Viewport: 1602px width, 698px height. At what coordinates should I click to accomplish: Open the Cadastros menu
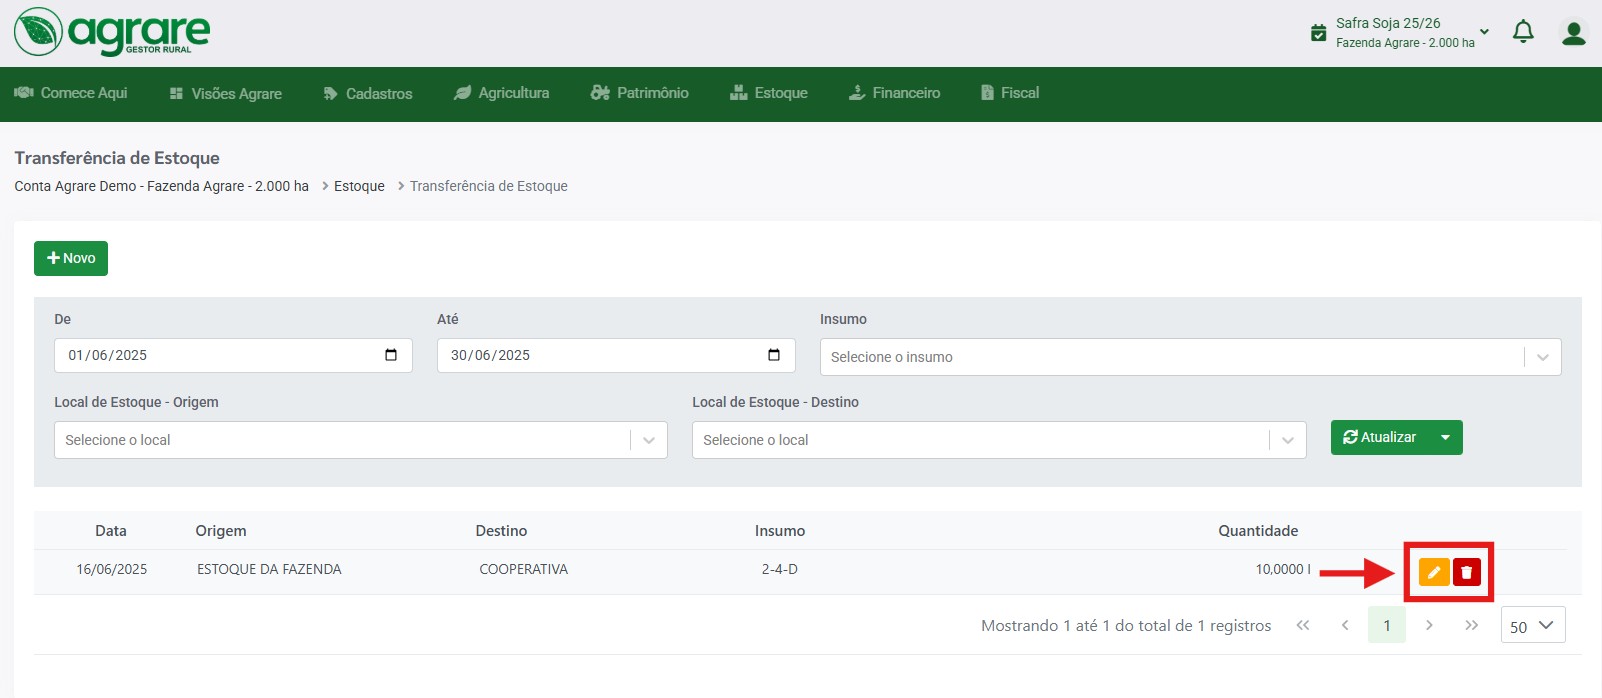pyautogui.click(x=368, y=93)
